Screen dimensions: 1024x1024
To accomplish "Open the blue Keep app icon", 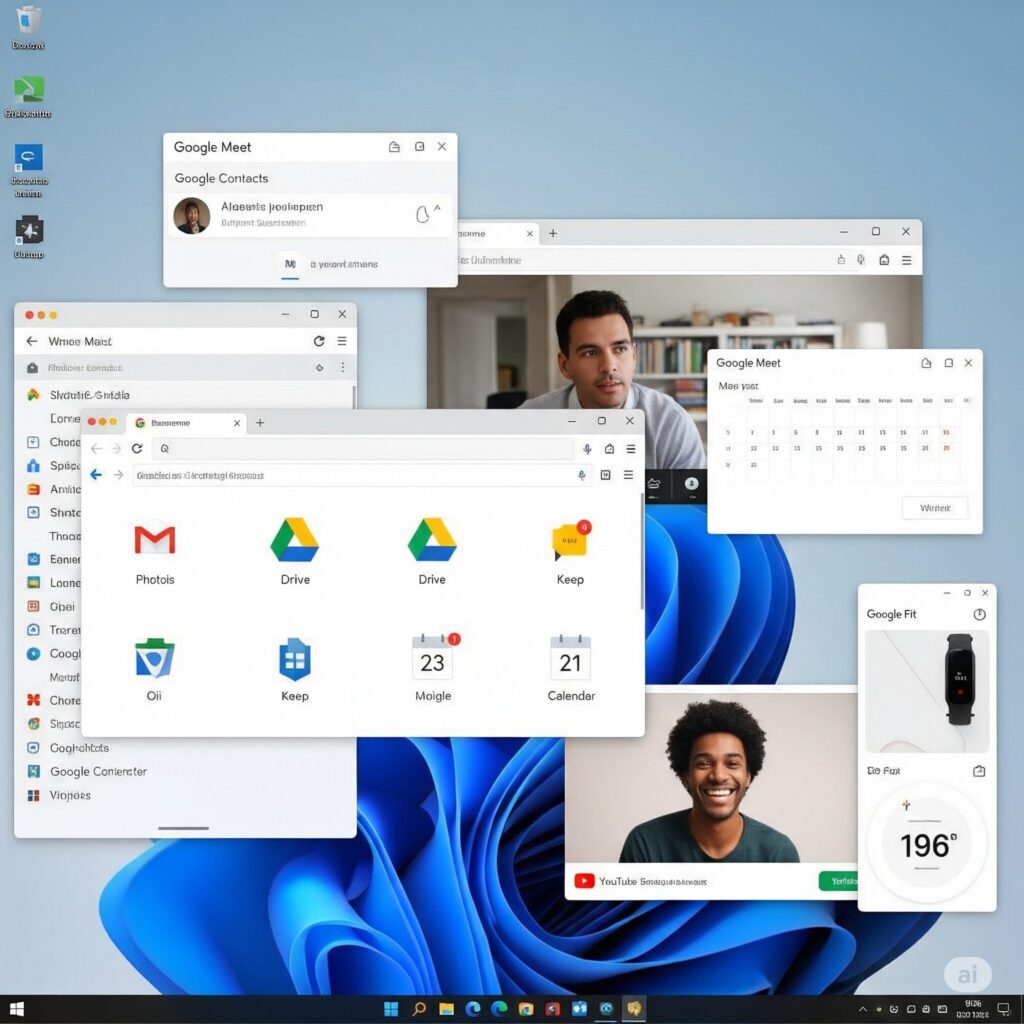I will pyautogui.click(x=295, y=659).
